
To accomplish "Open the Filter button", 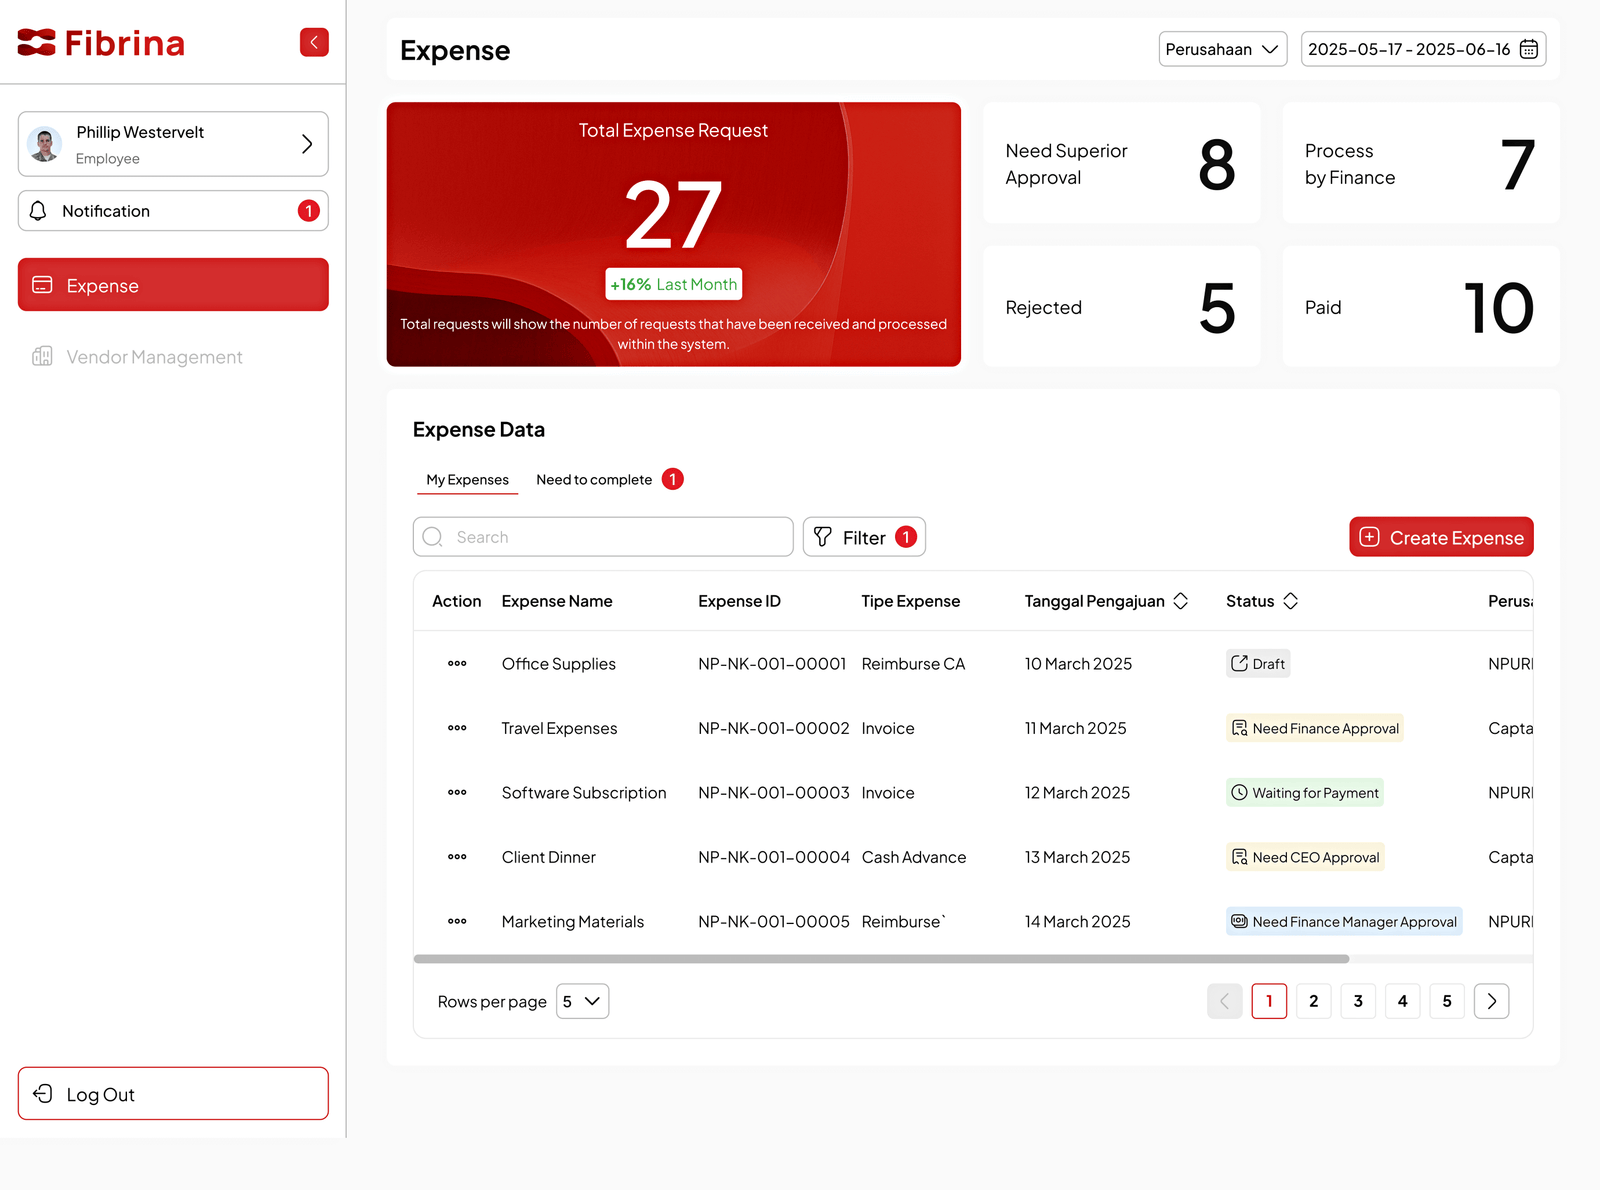I will (x=864, y=537).
